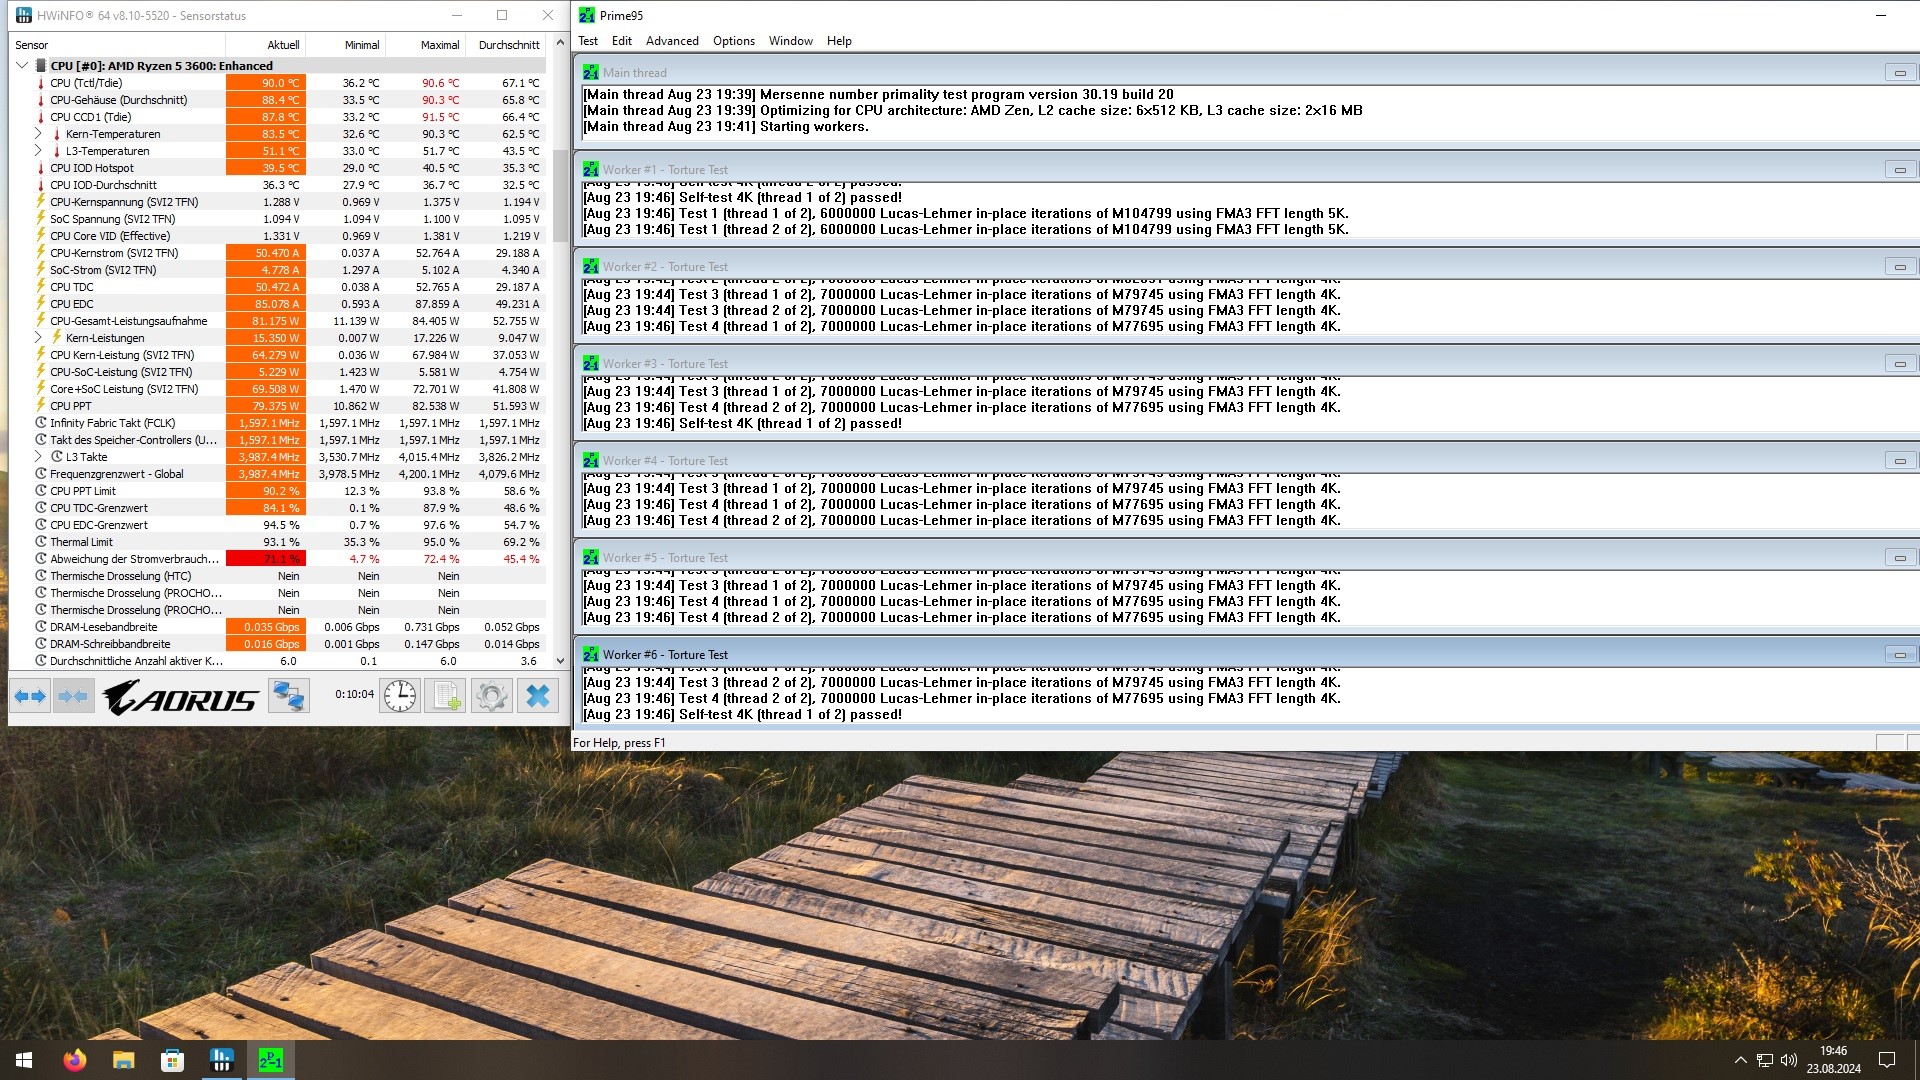Click the expand columns arrows button in HWiNFO
The image size is (1920, 1080).
coord(30,696)
